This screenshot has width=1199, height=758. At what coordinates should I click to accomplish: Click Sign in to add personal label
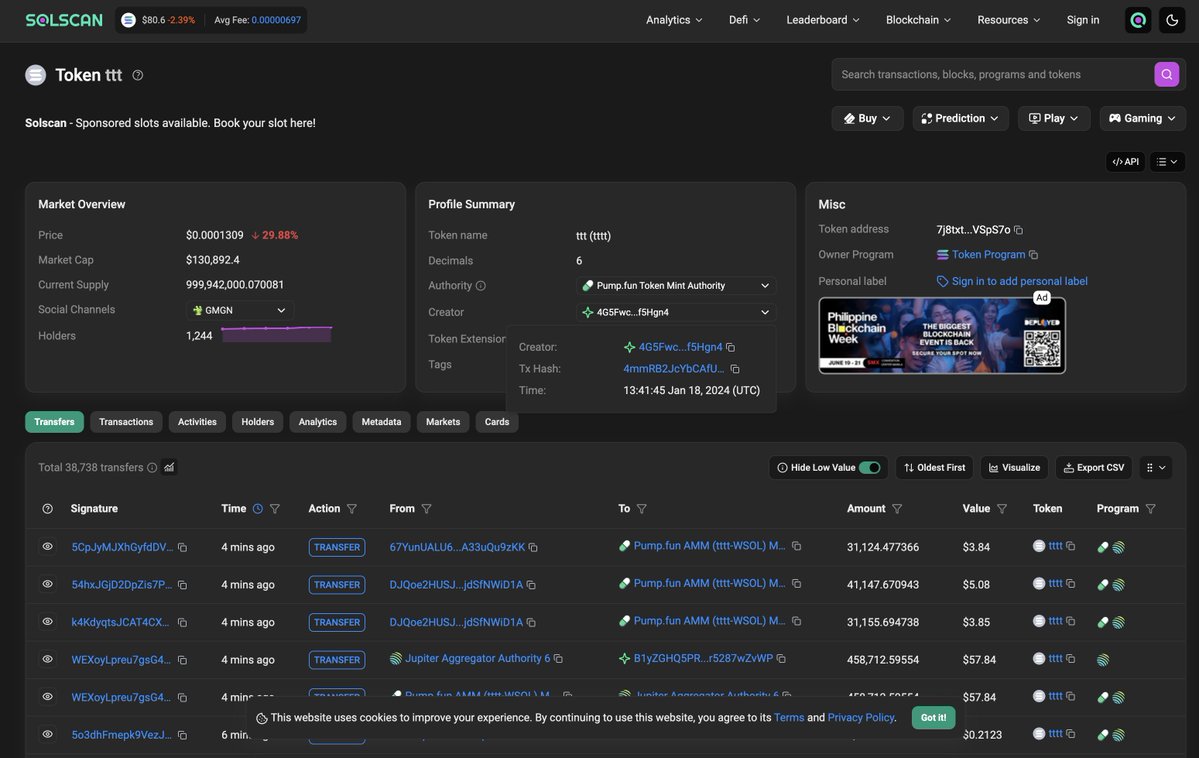tap(1019, 281)
